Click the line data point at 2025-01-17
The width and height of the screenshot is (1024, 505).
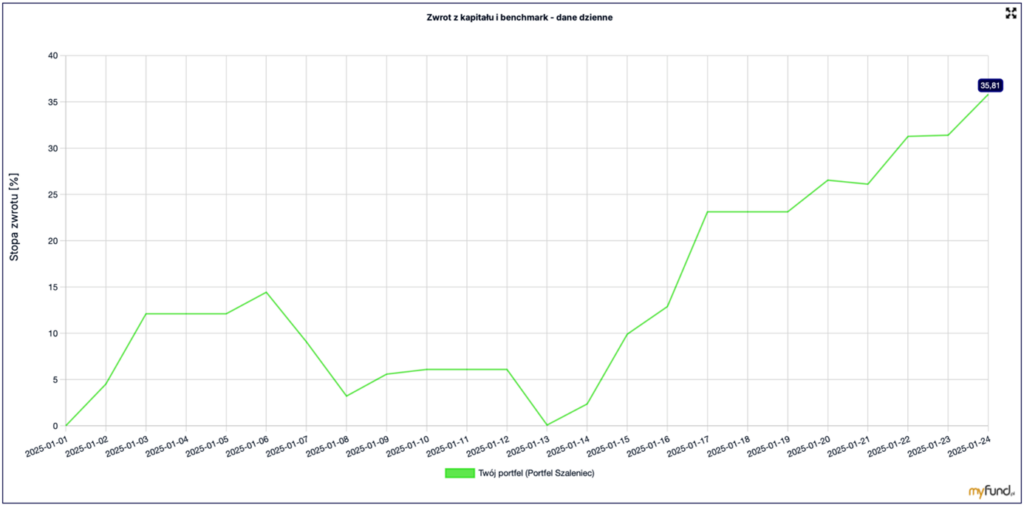[x=707, y=212]
